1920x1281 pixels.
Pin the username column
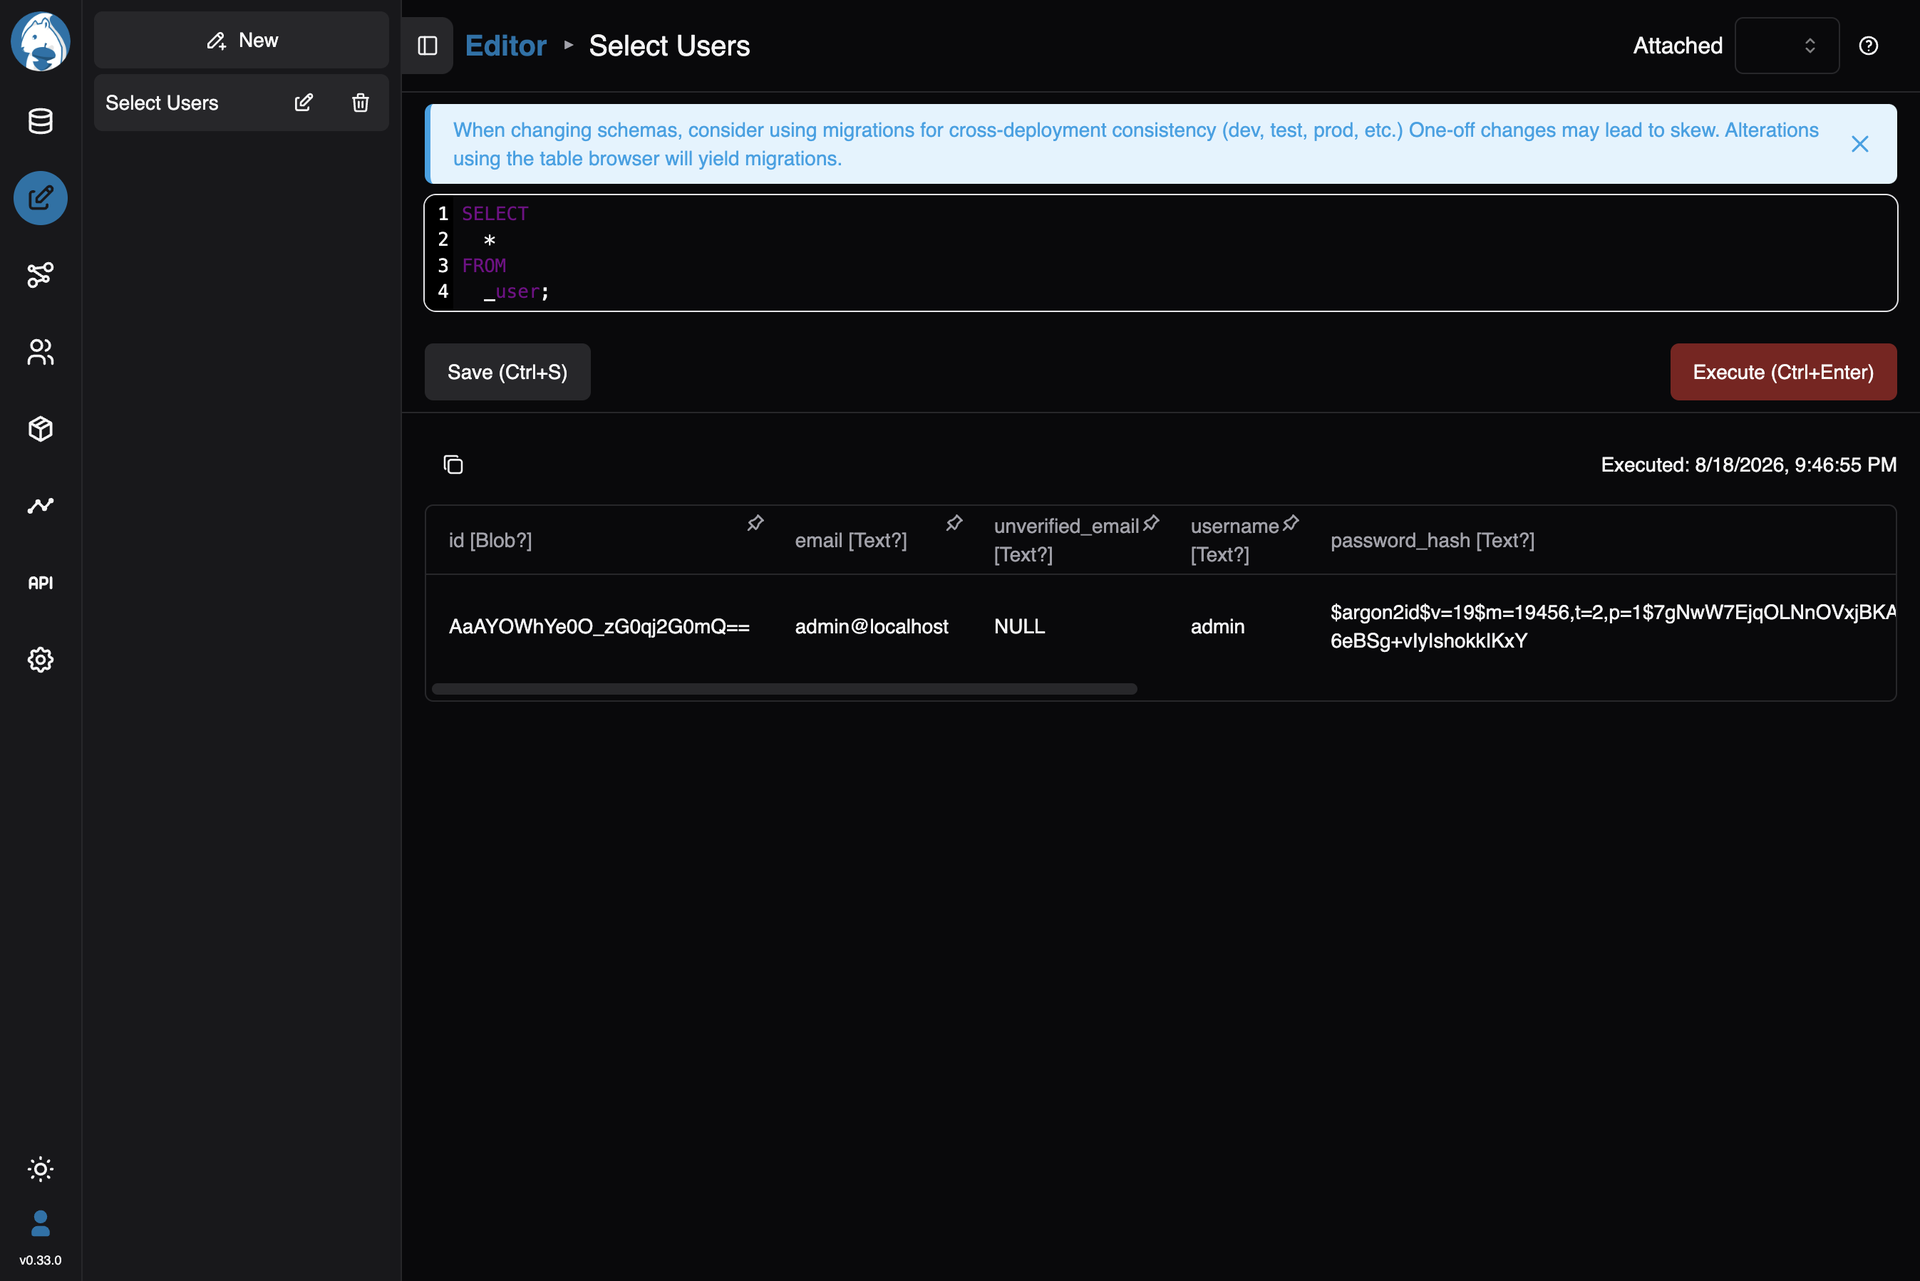1291,523
